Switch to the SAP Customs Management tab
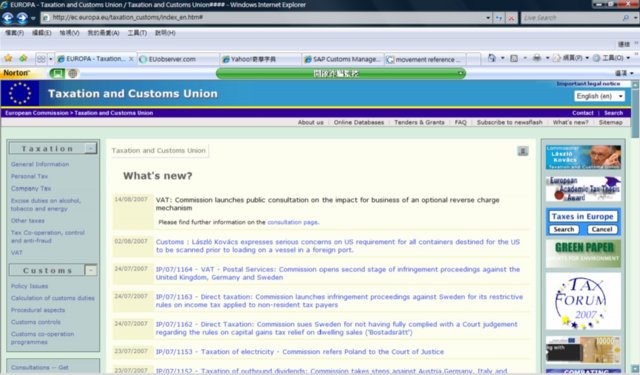This screenshot has width=640, height=375. (343, 59)
